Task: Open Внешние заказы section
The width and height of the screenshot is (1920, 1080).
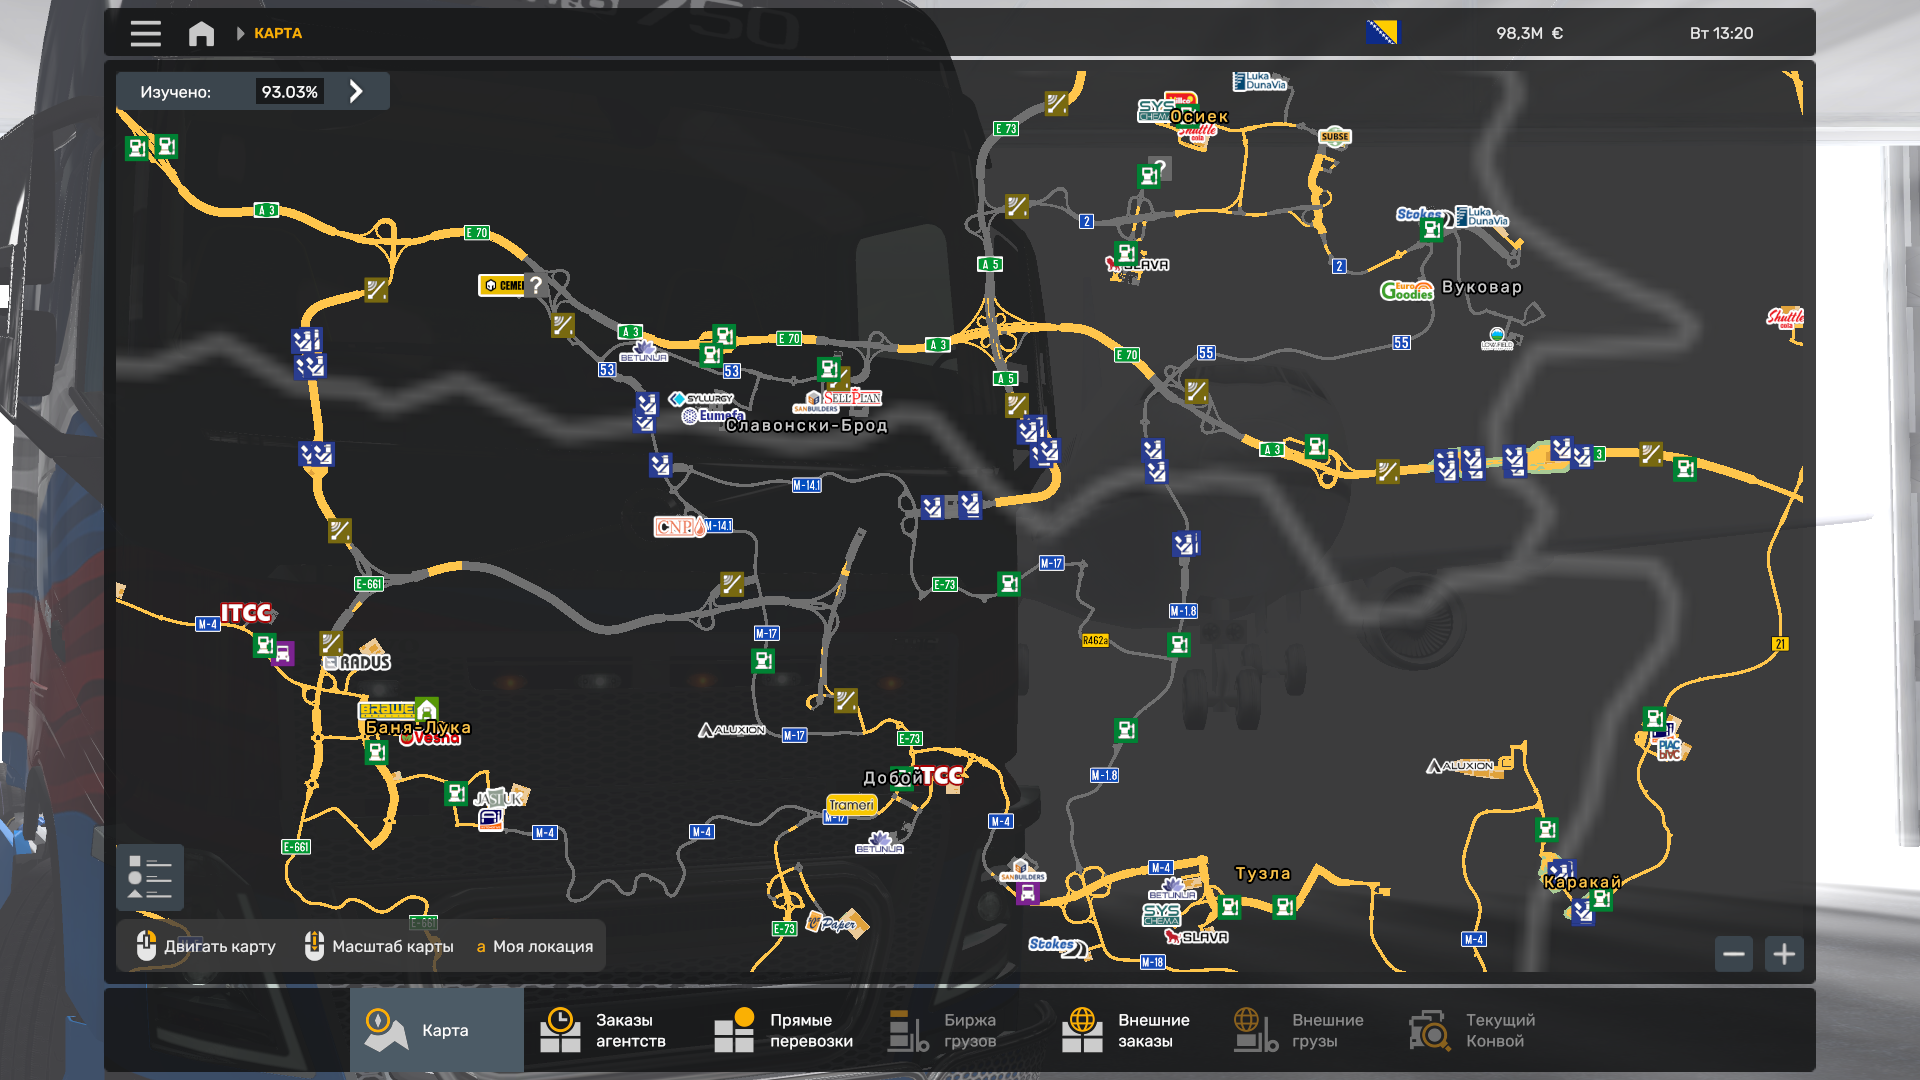Action: click(1126, 1030)
